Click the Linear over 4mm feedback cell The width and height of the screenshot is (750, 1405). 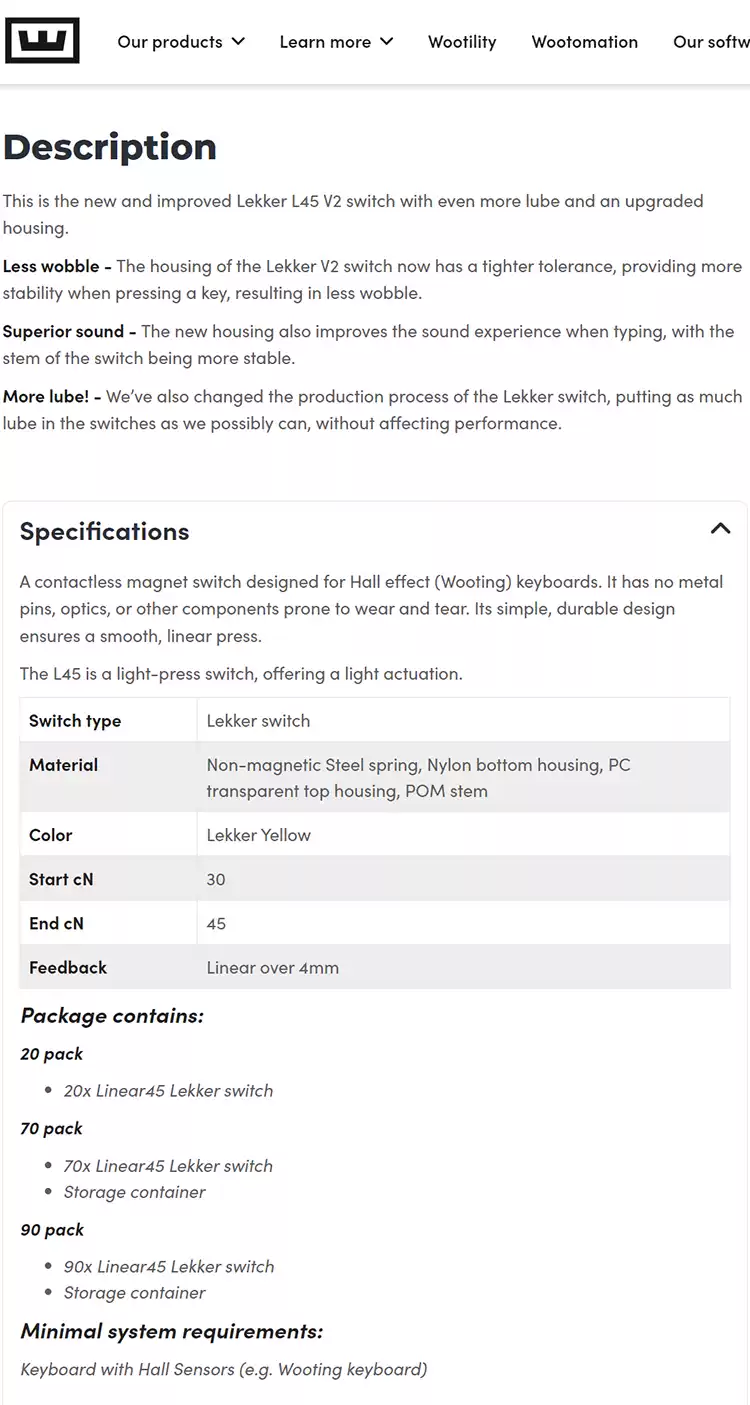[272, 967]
